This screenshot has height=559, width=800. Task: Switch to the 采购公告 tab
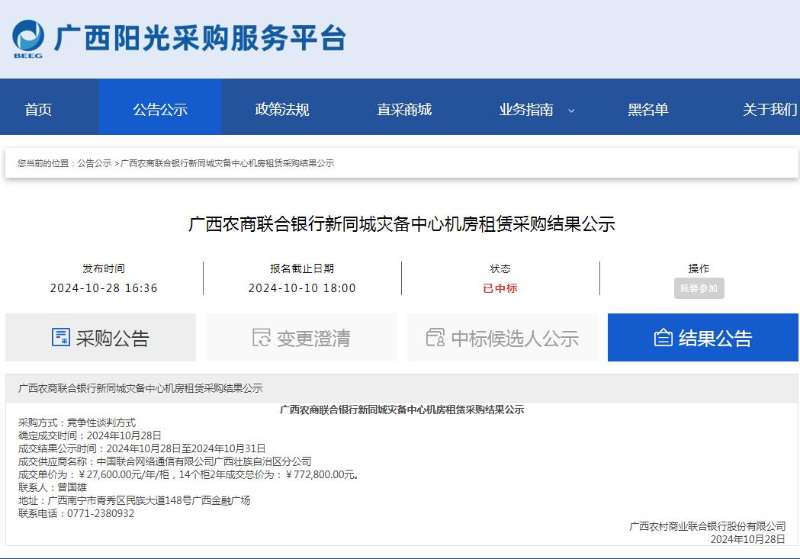click(x=101, y=338)
